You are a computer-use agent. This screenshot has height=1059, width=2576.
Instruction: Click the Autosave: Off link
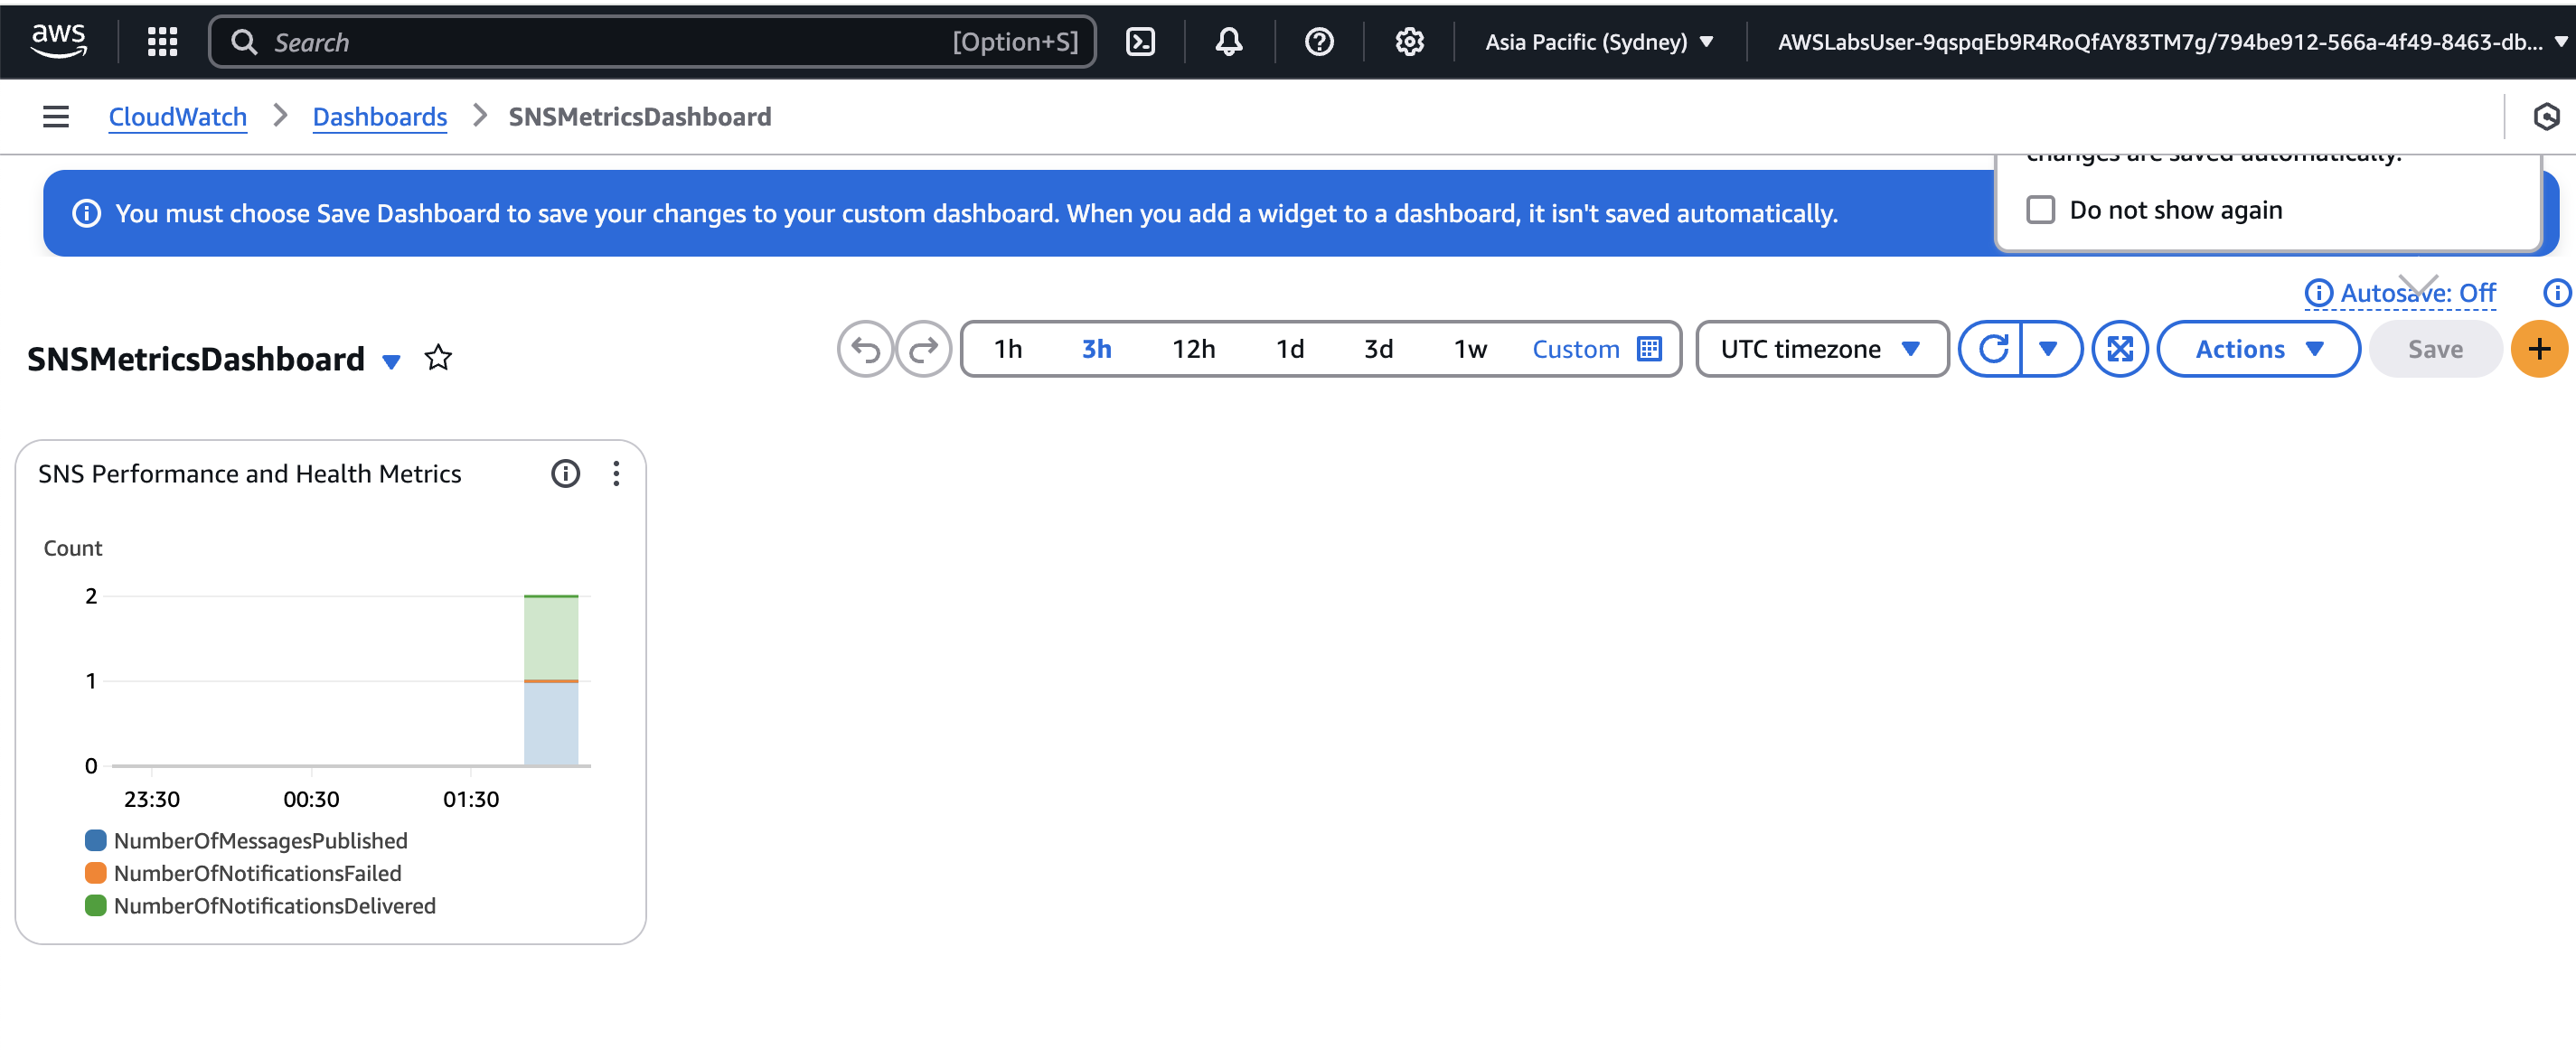click(2417, 293)
